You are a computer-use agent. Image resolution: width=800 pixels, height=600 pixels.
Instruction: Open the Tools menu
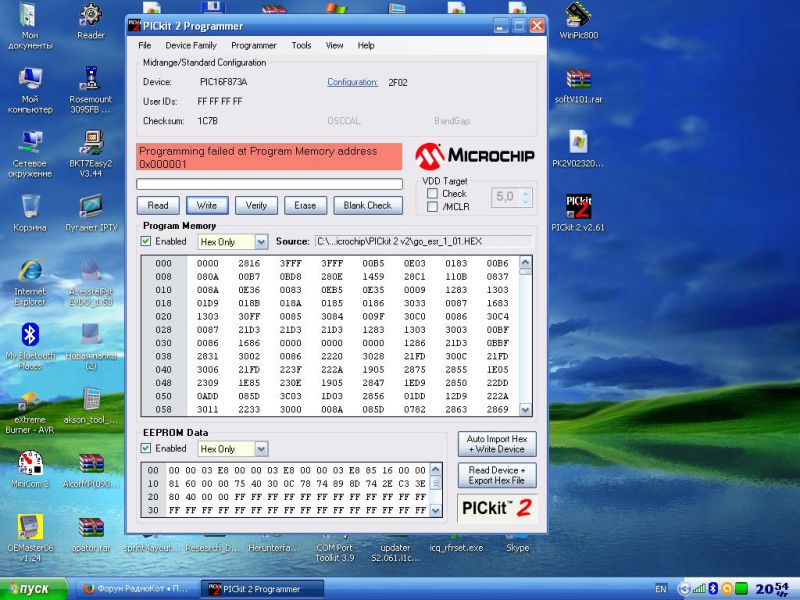(x=302, y=45)
